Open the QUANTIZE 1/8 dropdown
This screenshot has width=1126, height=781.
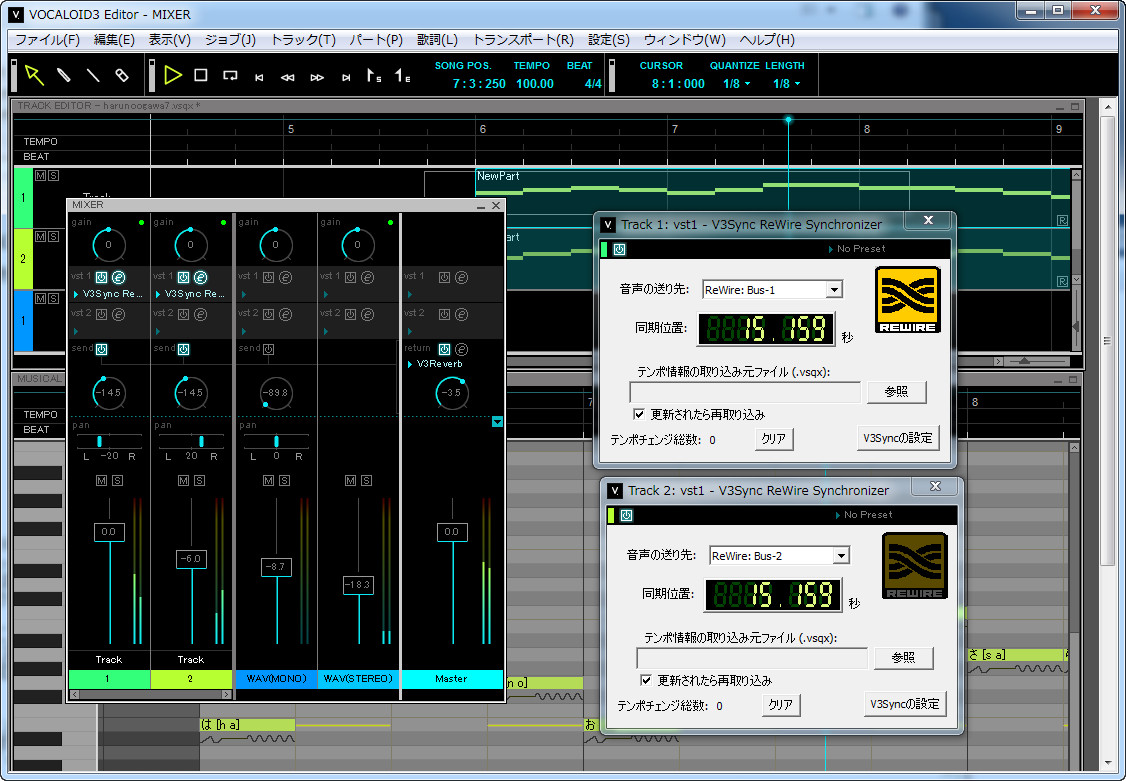click(x=736, y=84)
